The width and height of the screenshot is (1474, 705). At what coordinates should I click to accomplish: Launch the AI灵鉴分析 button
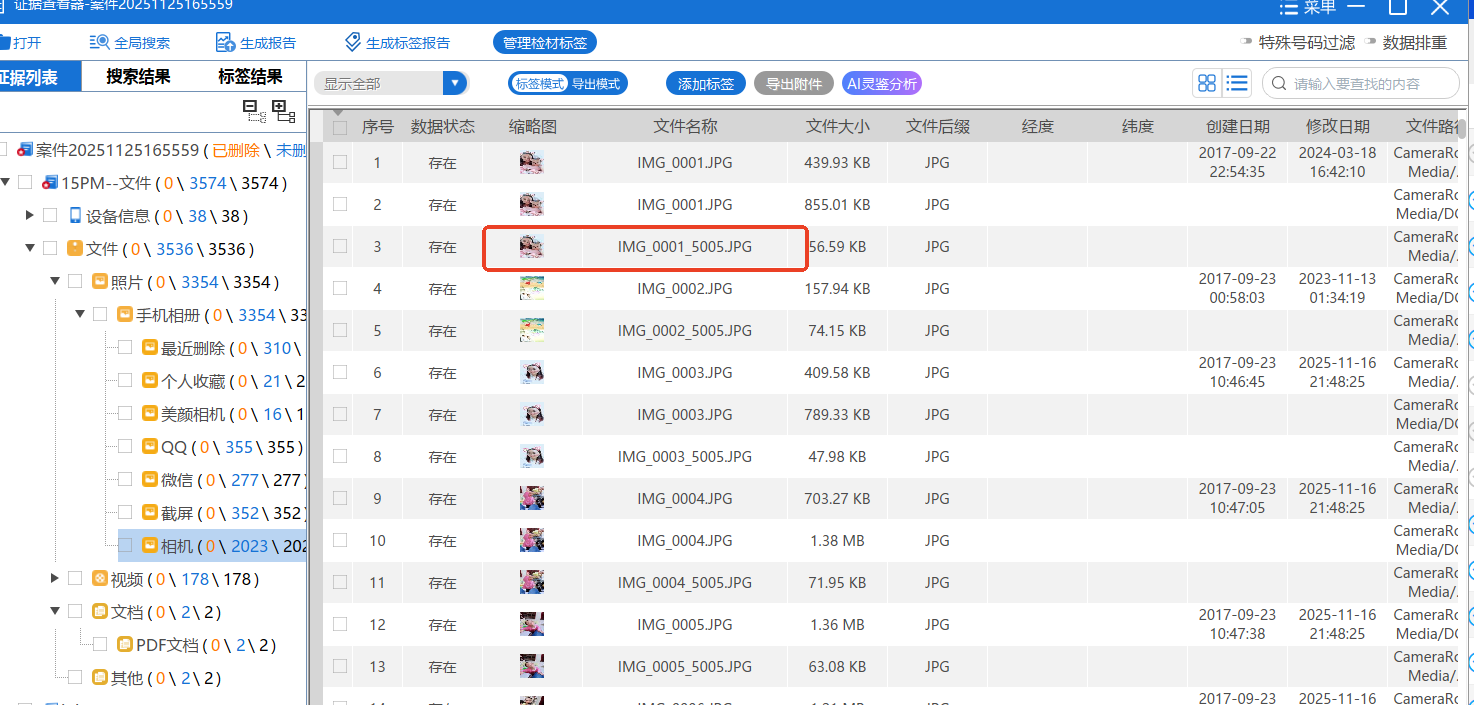pos(881,84)
